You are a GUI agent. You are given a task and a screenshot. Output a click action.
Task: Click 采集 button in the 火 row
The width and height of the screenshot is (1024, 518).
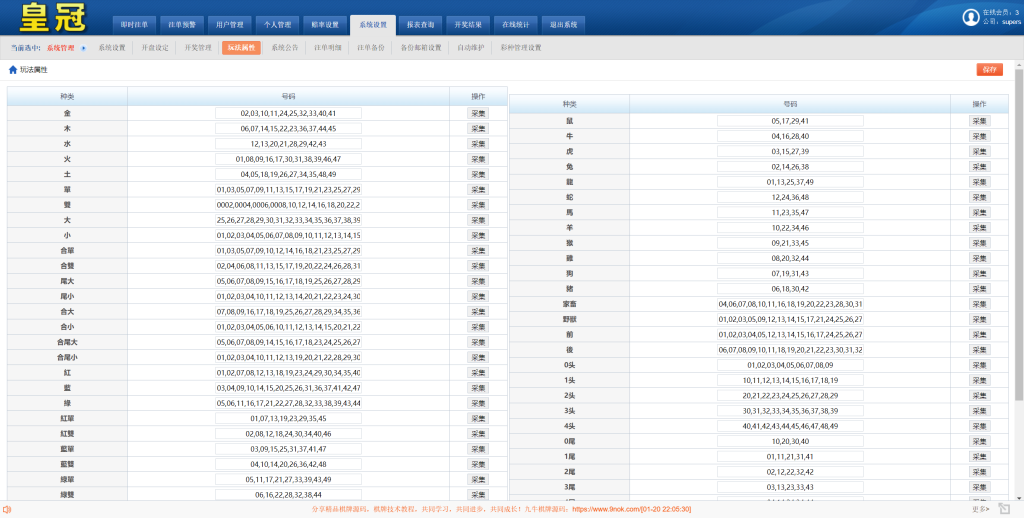(x=478, y=159)
